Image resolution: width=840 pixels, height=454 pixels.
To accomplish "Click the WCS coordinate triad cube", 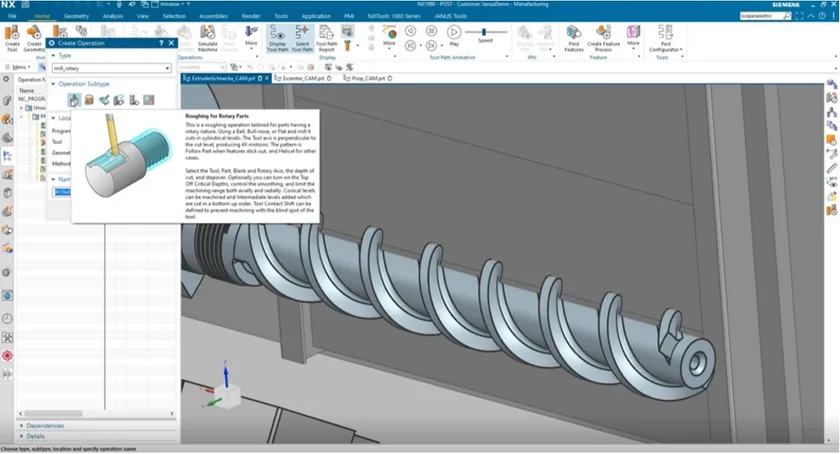I will pos(229,398).
